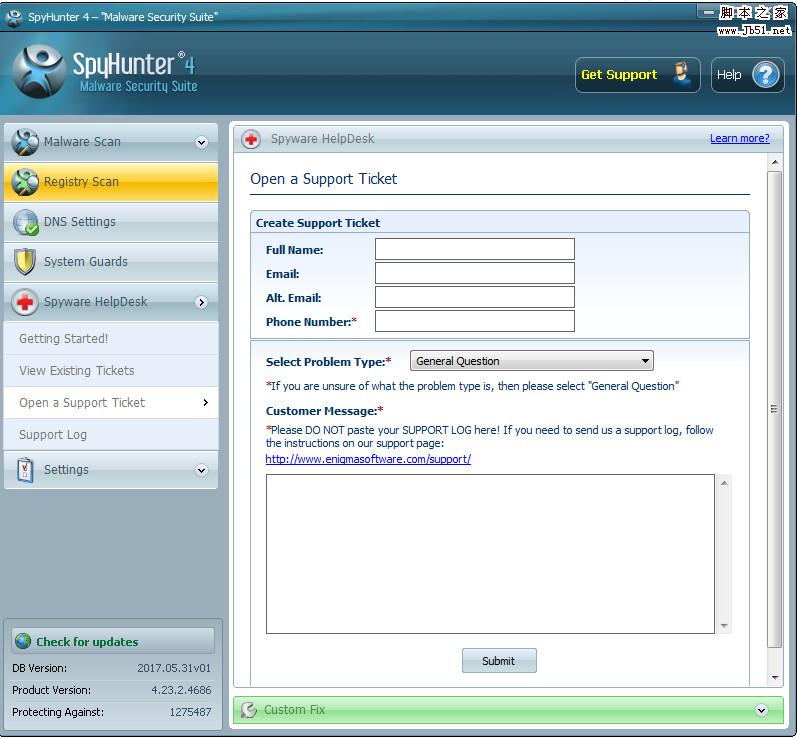Image resolution: width=797 pixels, height=739 pixels.
Task: Select View Existing Tickets
Action: click(x=111, y=371)
